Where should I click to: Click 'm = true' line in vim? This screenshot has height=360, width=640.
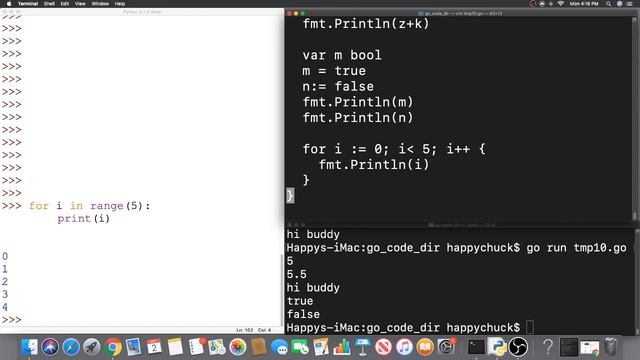pyautogui.click(x=334, y=71)
